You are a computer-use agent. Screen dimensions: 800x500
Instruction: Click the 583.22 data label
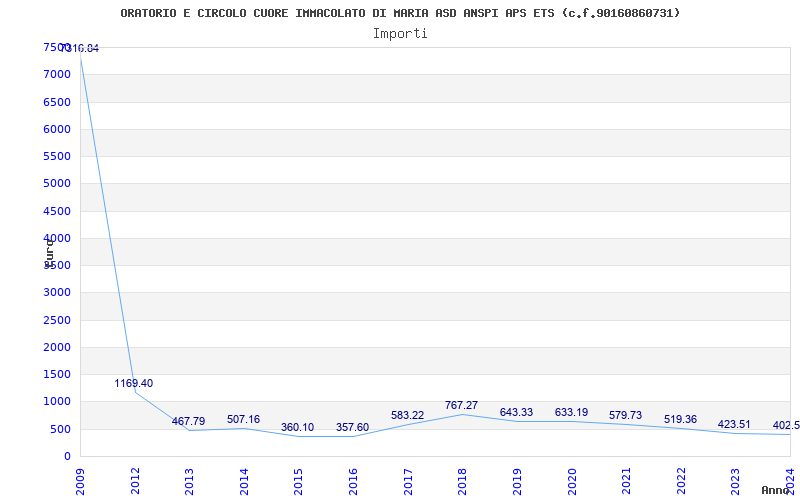point(407,415)
